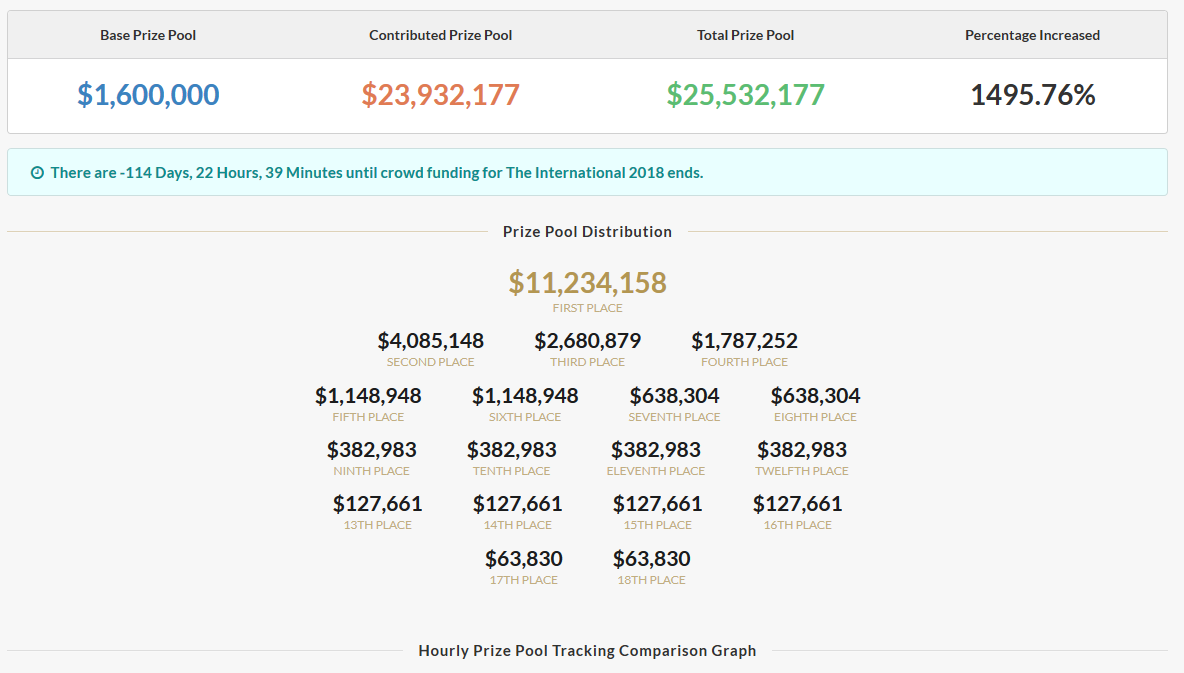
Task: Click the ELEVENTH PLACE label
Action: click(x=655, y=471)
